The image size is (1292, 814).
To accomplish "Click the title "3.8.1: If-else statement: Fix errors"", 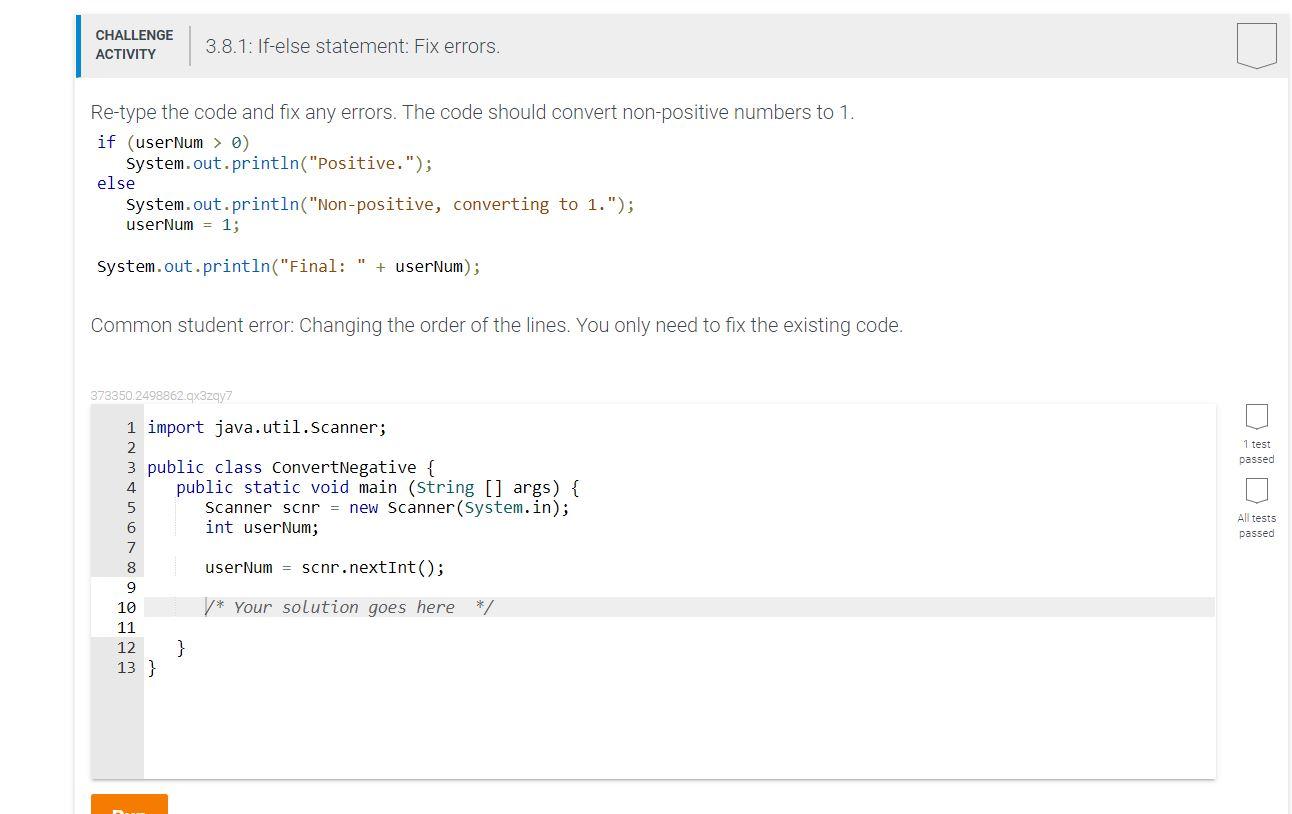I will pos(353,46).
